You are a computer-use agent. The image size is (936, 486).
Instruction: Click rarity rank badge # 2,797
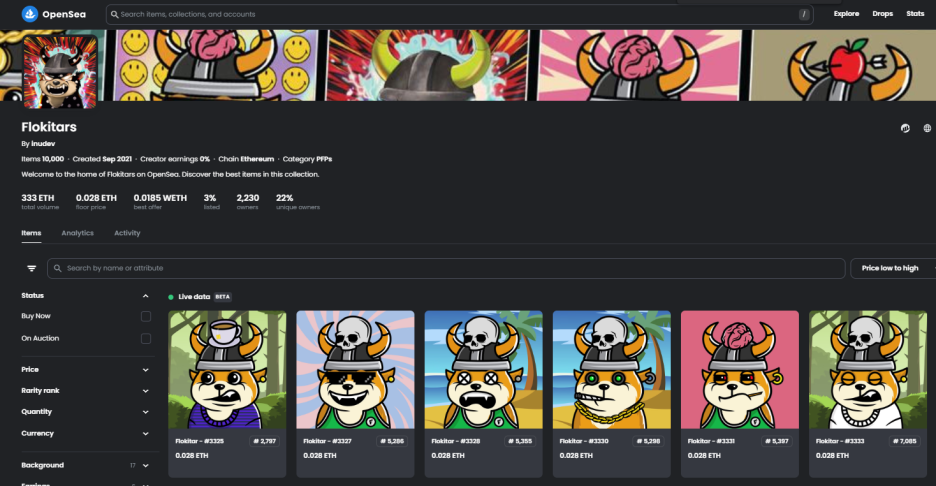tap(264, 441)
